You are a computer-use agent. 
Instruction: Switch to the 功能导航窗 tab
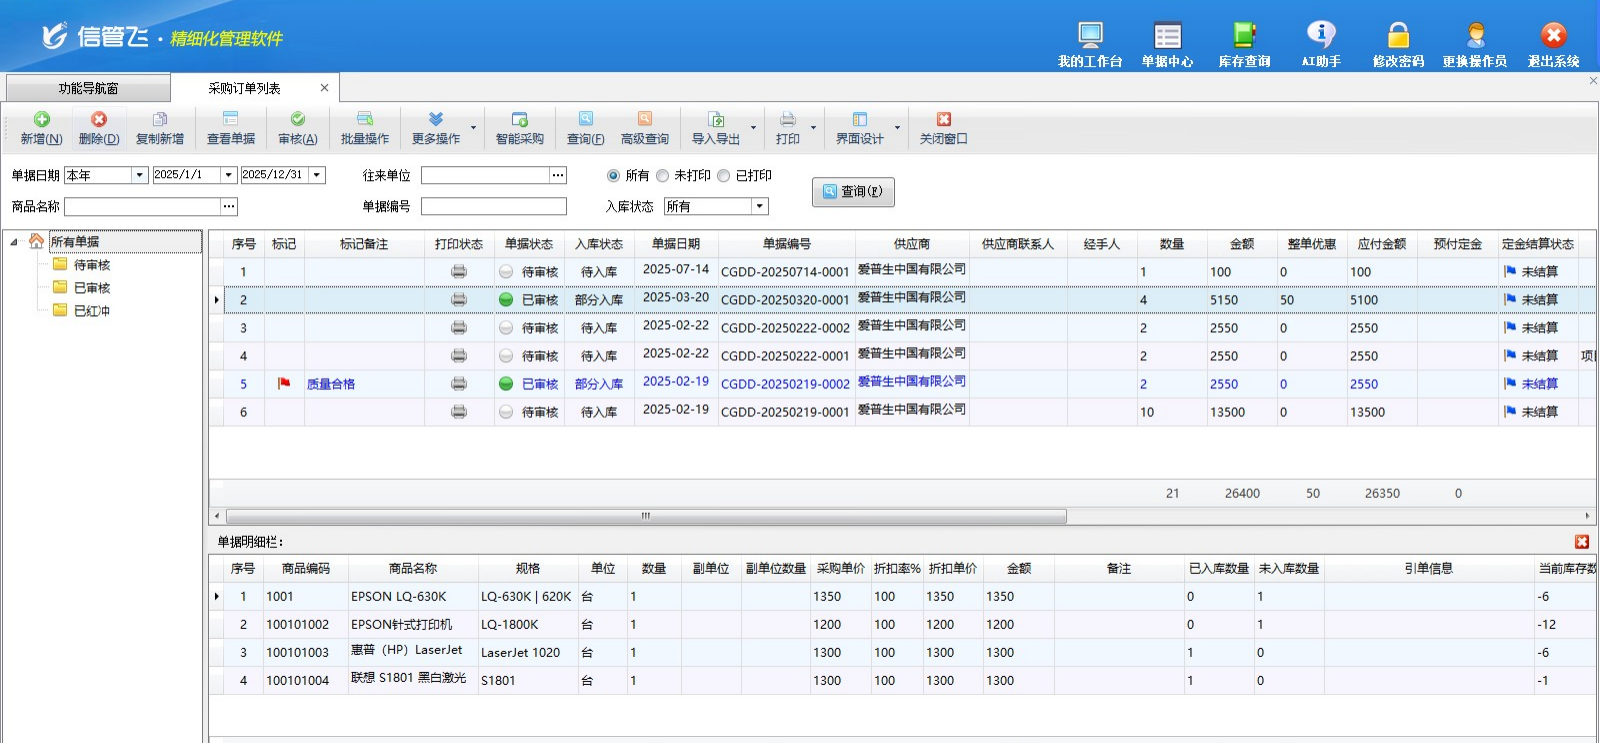[x=88, y=88]
